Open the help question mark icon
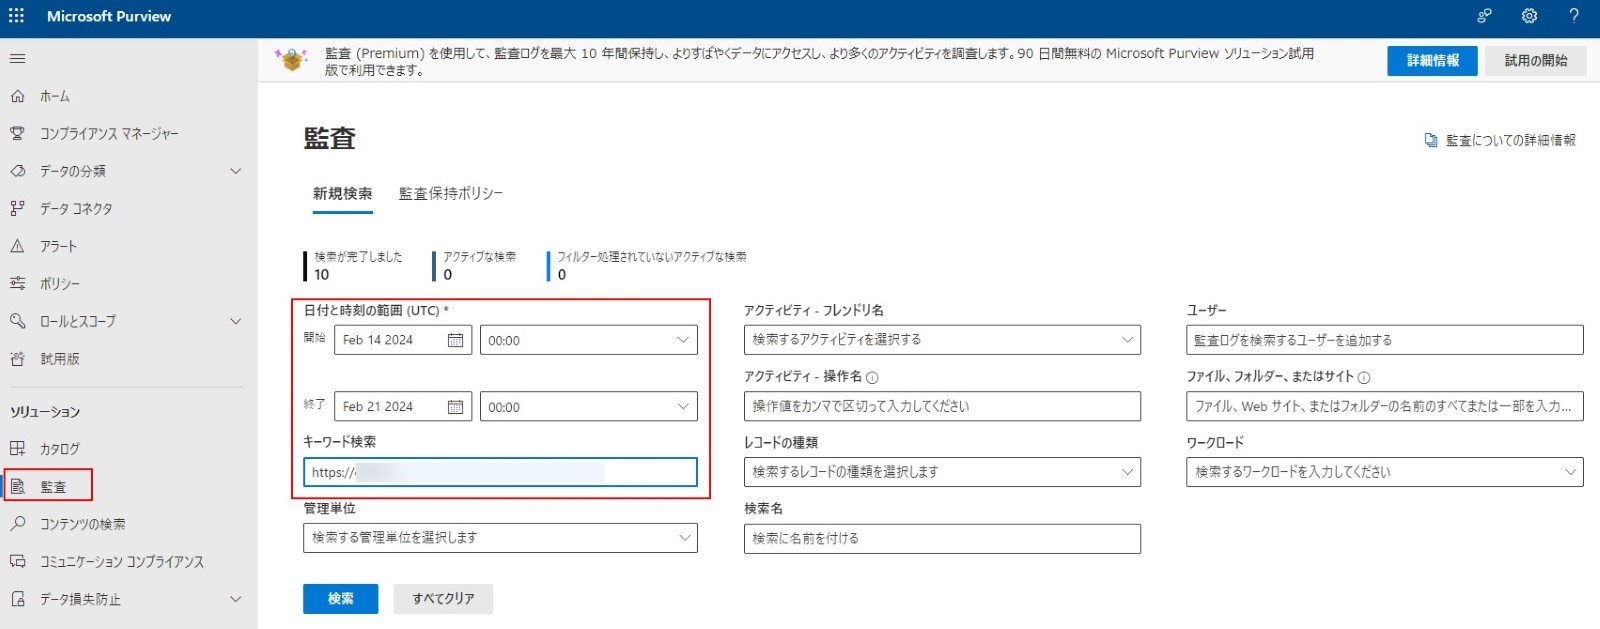Viewport: 1600px width, 629px height. pyautogui.click(x=1574, y=16)
